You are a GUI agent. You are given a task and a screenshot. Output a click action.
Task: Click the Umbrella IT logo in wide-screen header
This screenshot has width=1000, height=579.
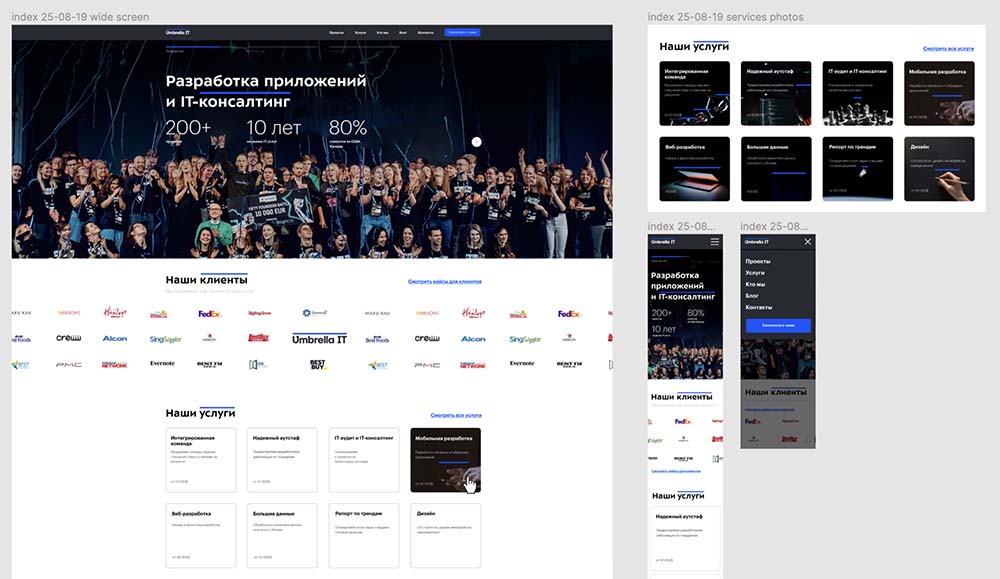(178, 33)
